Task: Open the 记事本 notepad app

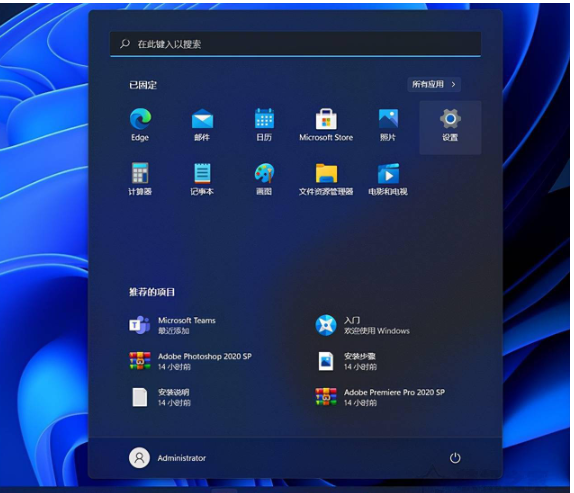Action: coord(202,173)
